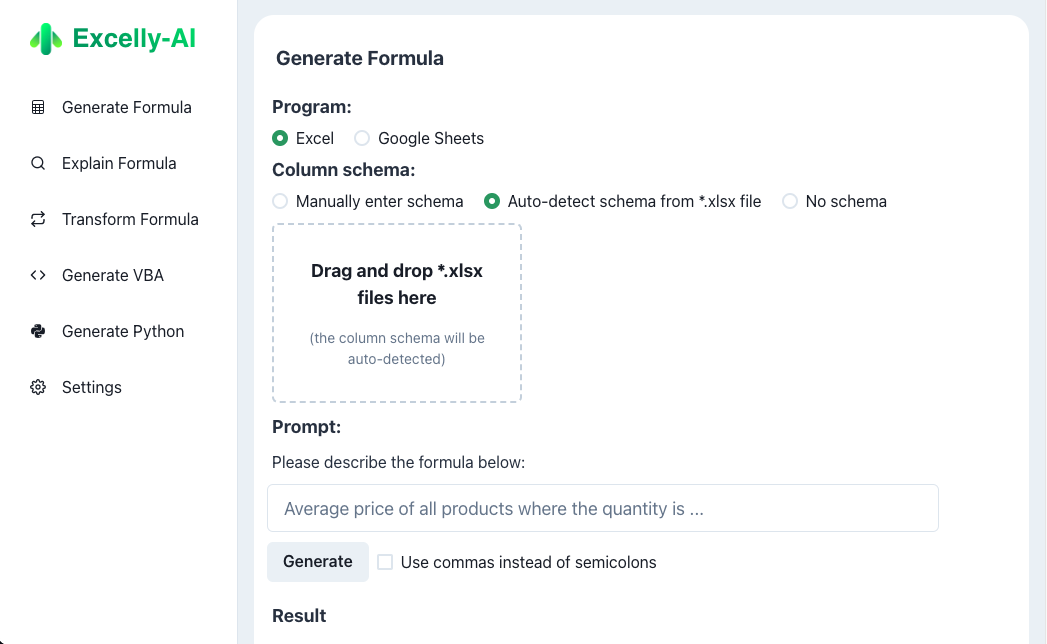Click the formula description input field

[x=602, y=508]
